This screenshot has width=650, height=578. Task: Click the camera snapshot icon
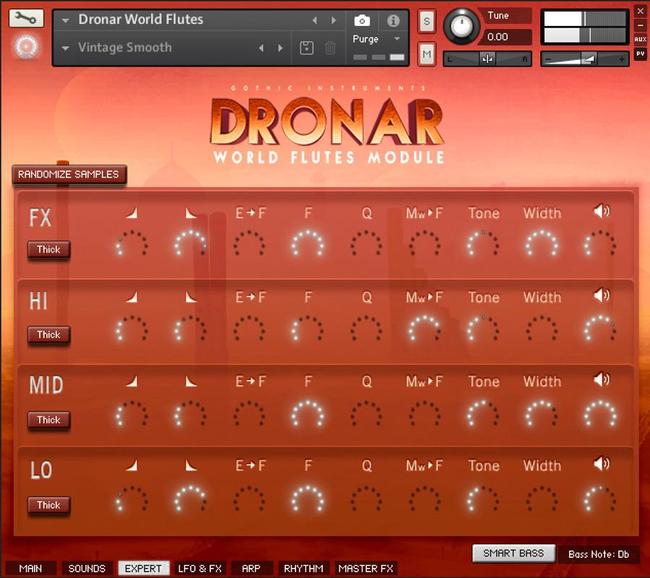click(x=361, y=20)
